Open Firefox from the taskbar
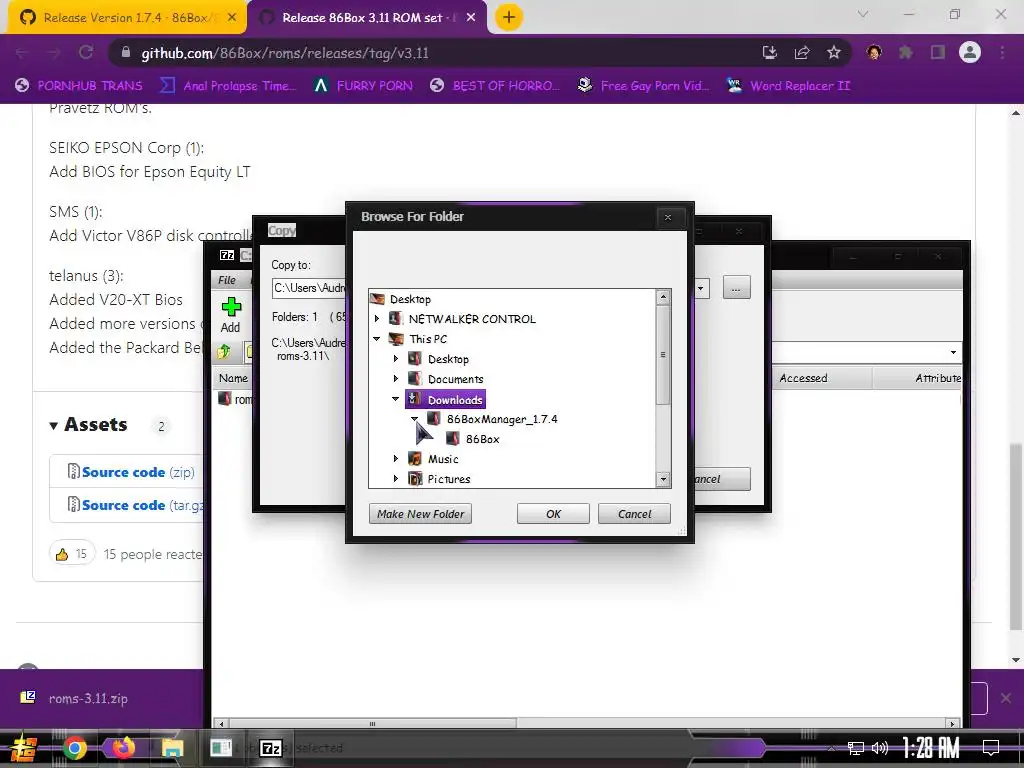The image size is (1024, 768). tap(123, 748)
